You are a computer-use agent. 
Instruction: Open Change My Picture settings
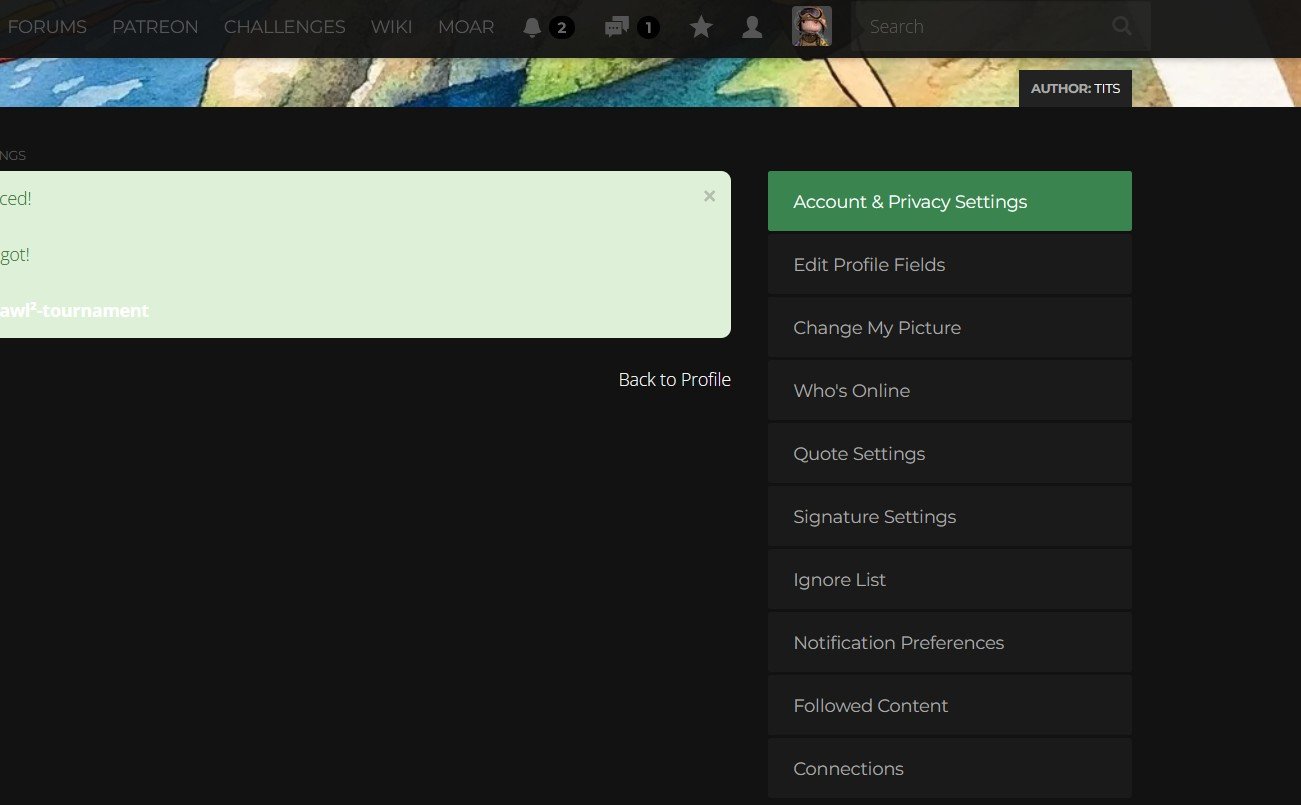[x=950, y=327]
